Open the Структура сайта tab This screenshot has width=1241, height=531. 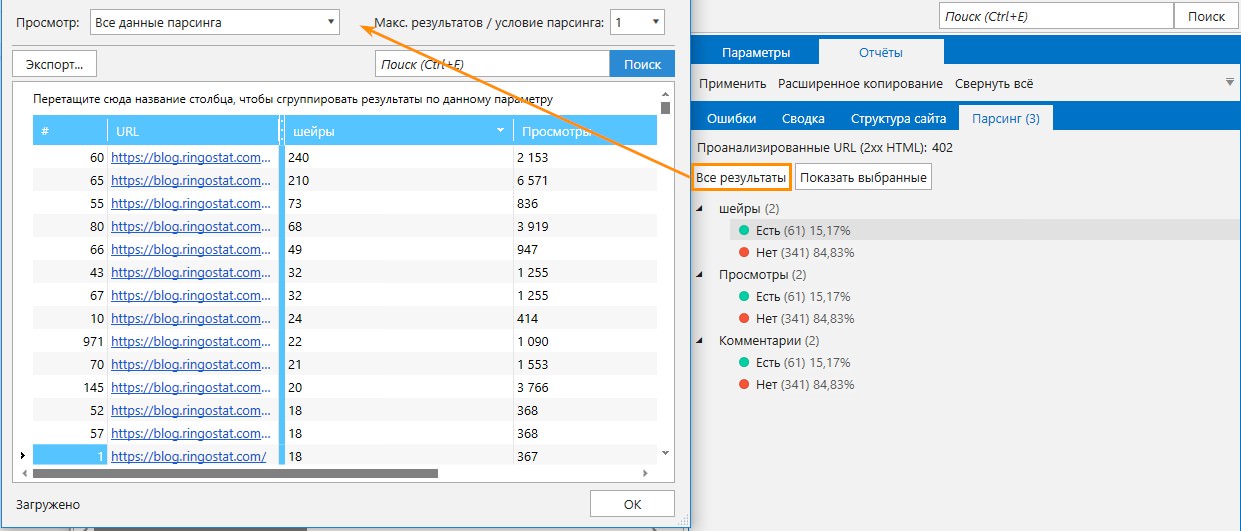coord(897,118)
